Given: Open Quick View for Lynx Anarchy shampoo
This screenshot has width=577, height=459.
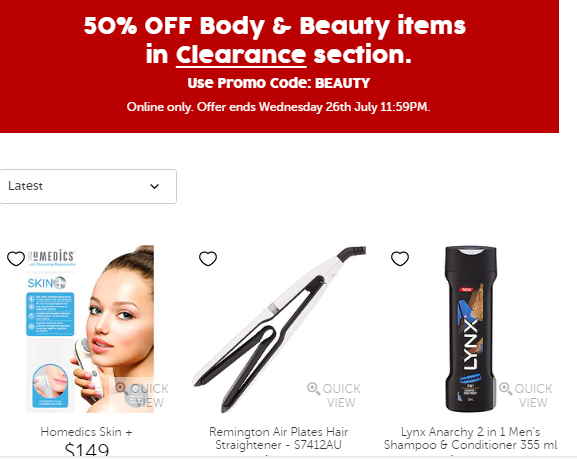Looking at the screenshot, I should point(526,395).
